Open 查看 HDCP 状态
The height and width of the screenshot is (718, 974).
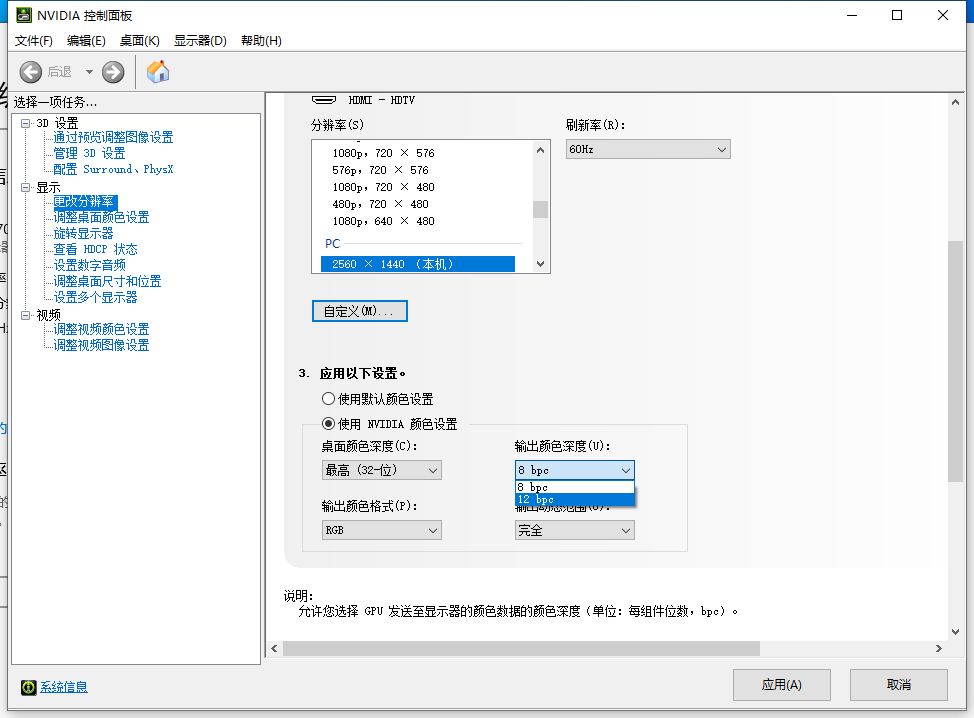(x=95, y=249)
